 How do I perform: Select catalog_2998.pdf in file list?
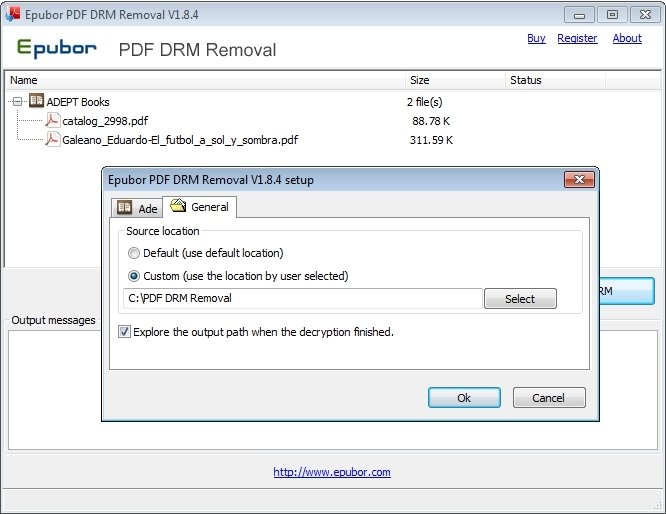pyautogui.click(x=105, y=121)
